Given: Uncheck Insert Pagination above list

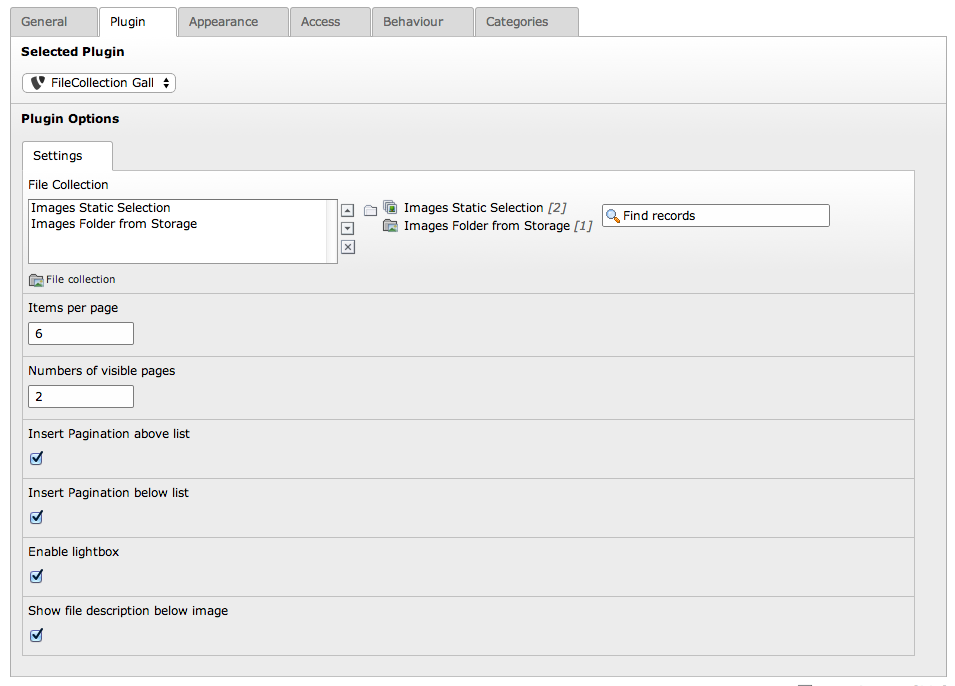Looking at the screenshot, I should click(37, 459).
